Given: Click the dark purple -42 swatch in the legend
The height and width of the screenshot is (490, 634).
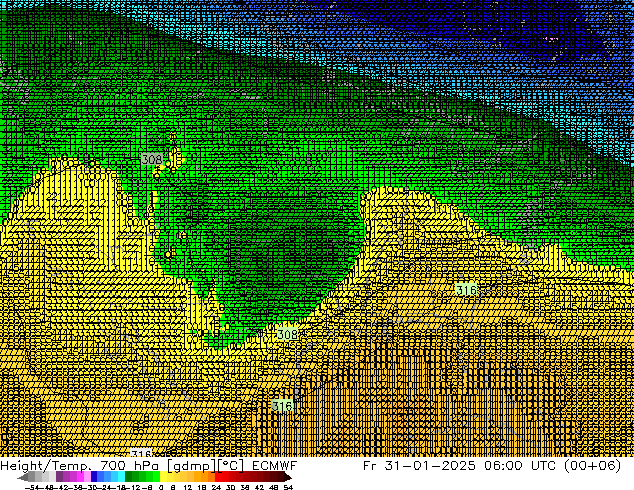Looking at the screenshot, I should coord(59,476).
